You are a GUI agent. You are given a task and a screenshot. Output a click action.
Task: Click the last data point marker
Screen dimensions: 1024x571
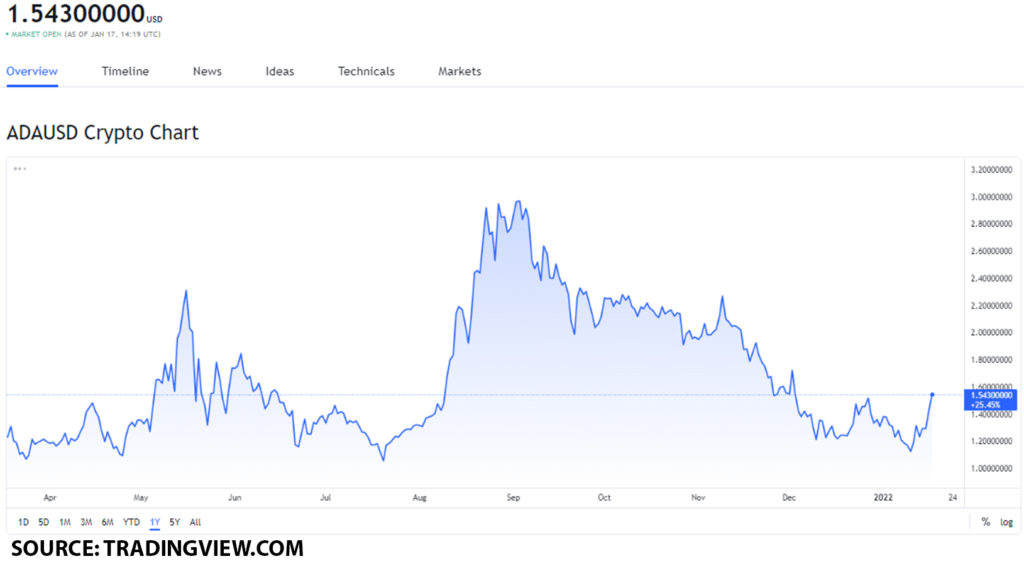click(932, 395)
